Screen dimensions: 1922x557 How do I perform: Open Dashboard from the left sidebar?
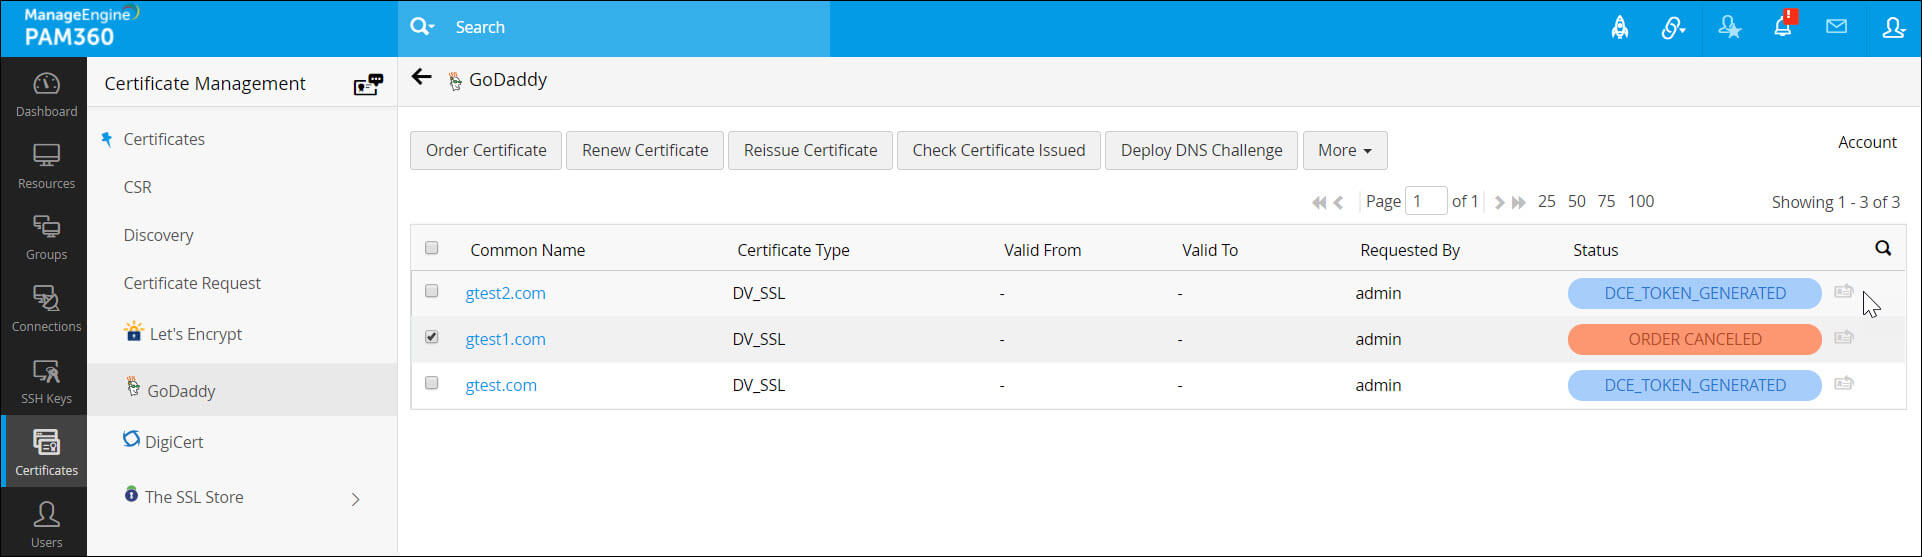pyautogui.click(x=46, y=95)
